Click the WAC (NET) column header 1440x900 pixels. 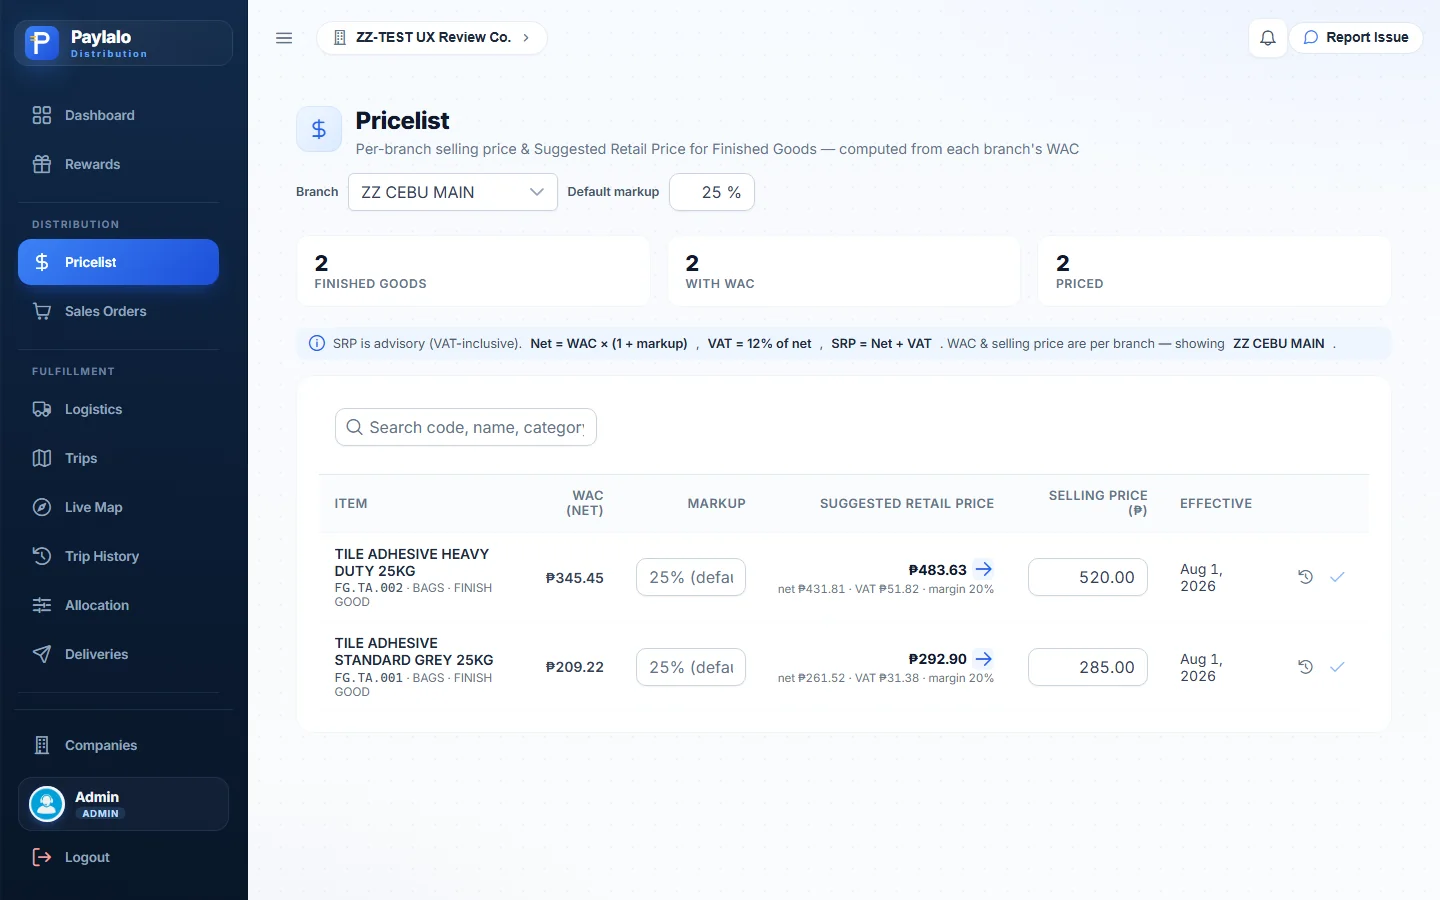point(585,503)
